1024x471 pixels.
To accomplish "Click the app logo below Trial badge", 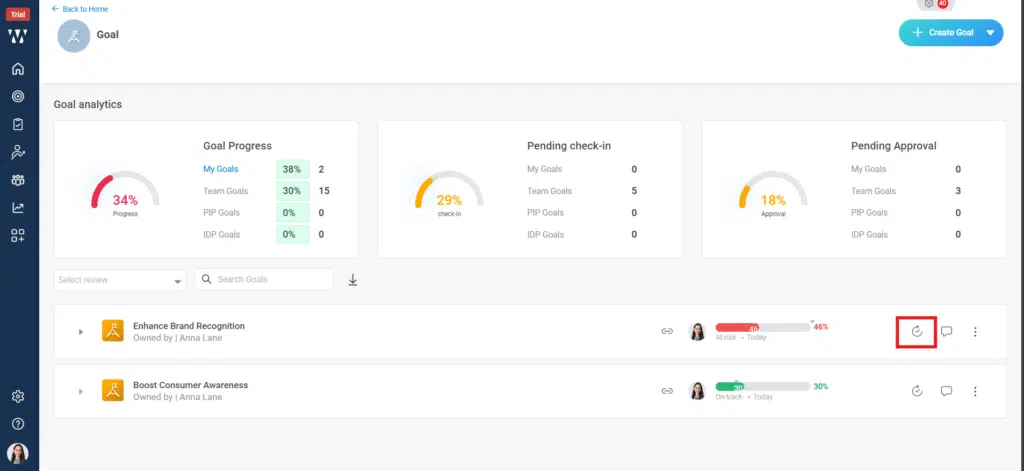I will [18, 37].
